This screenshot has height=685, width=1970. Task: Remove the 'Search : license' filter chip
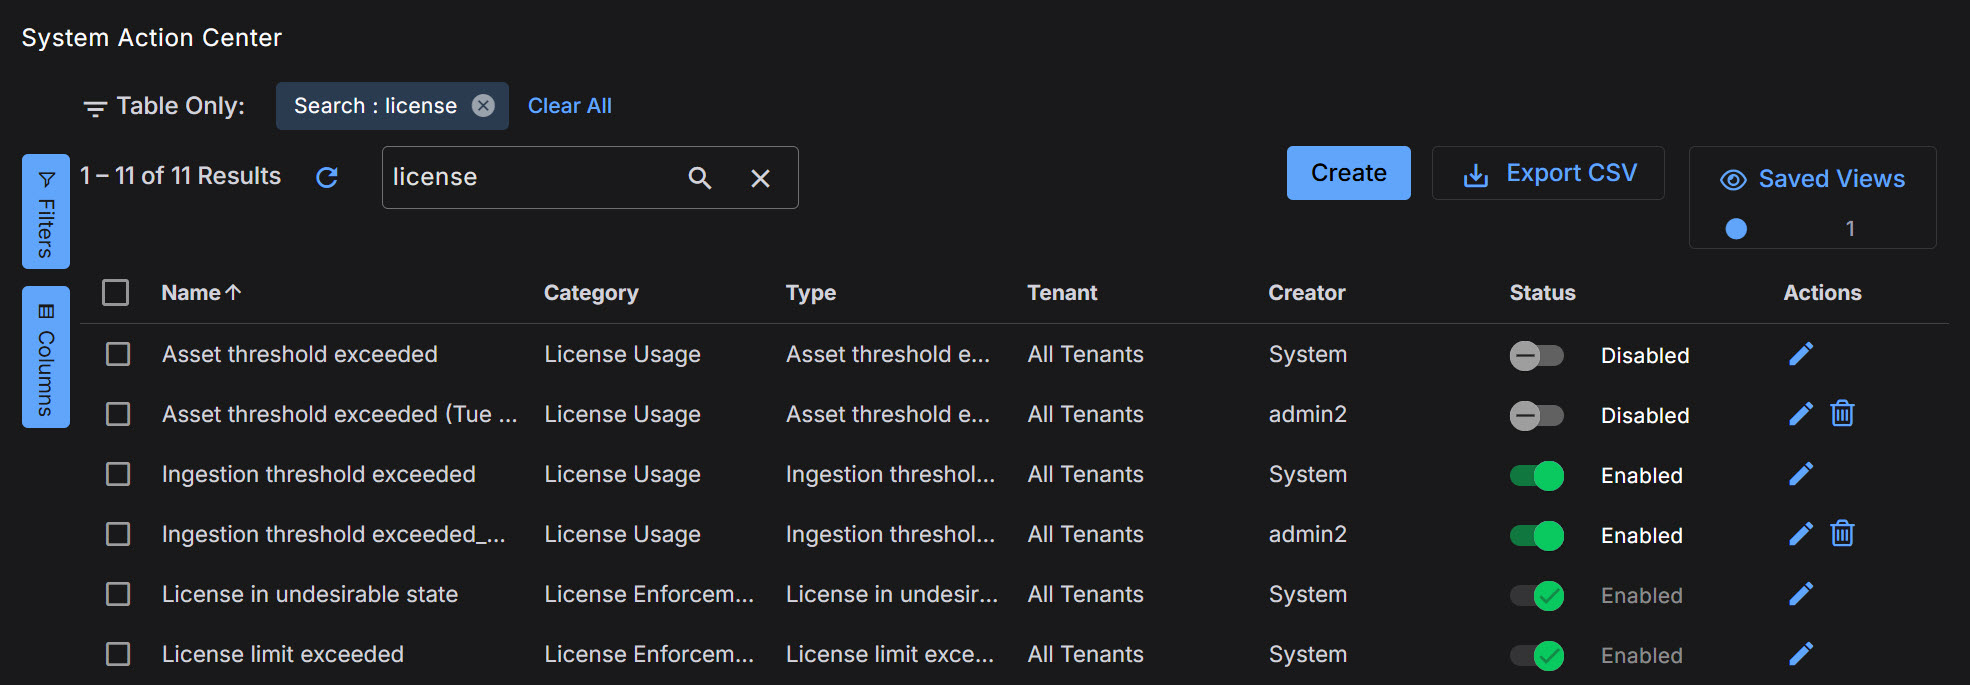(483, 106)
